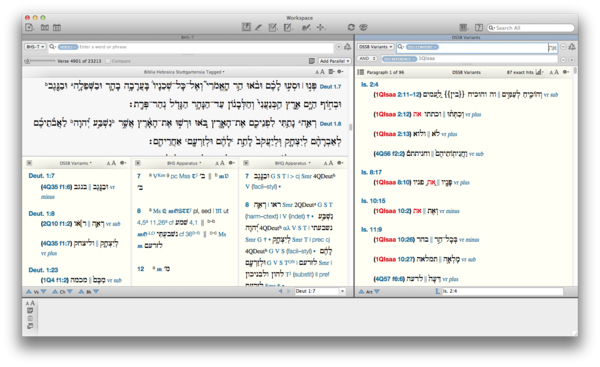Open the globe atlas icon
Viewport: 600px width, 367px height.
pyautogui.click(x=364, y=27)
